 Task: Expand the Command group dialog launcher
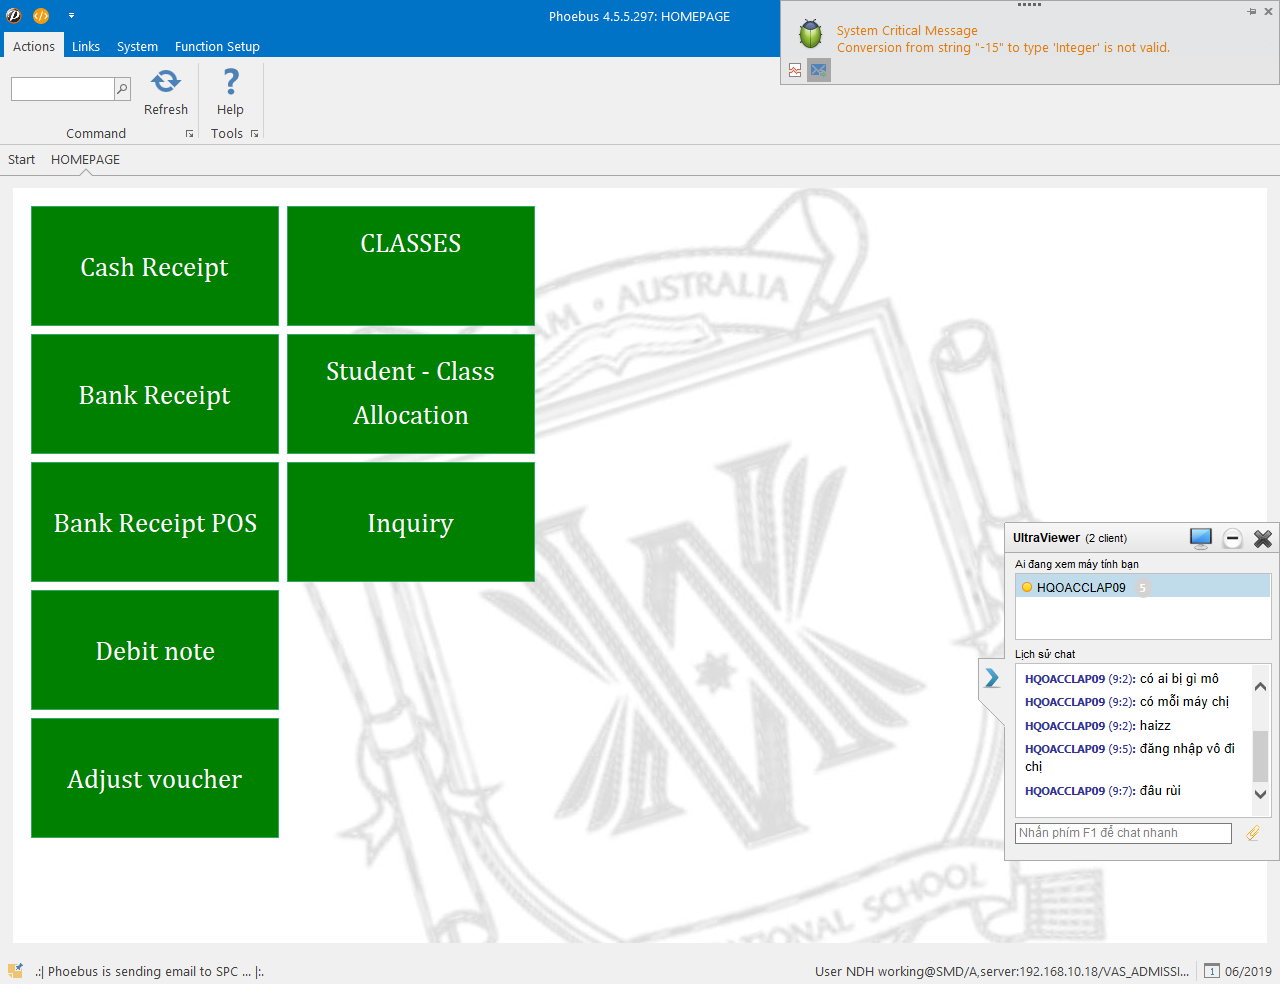pyautogui.click(x=189, y=134)
